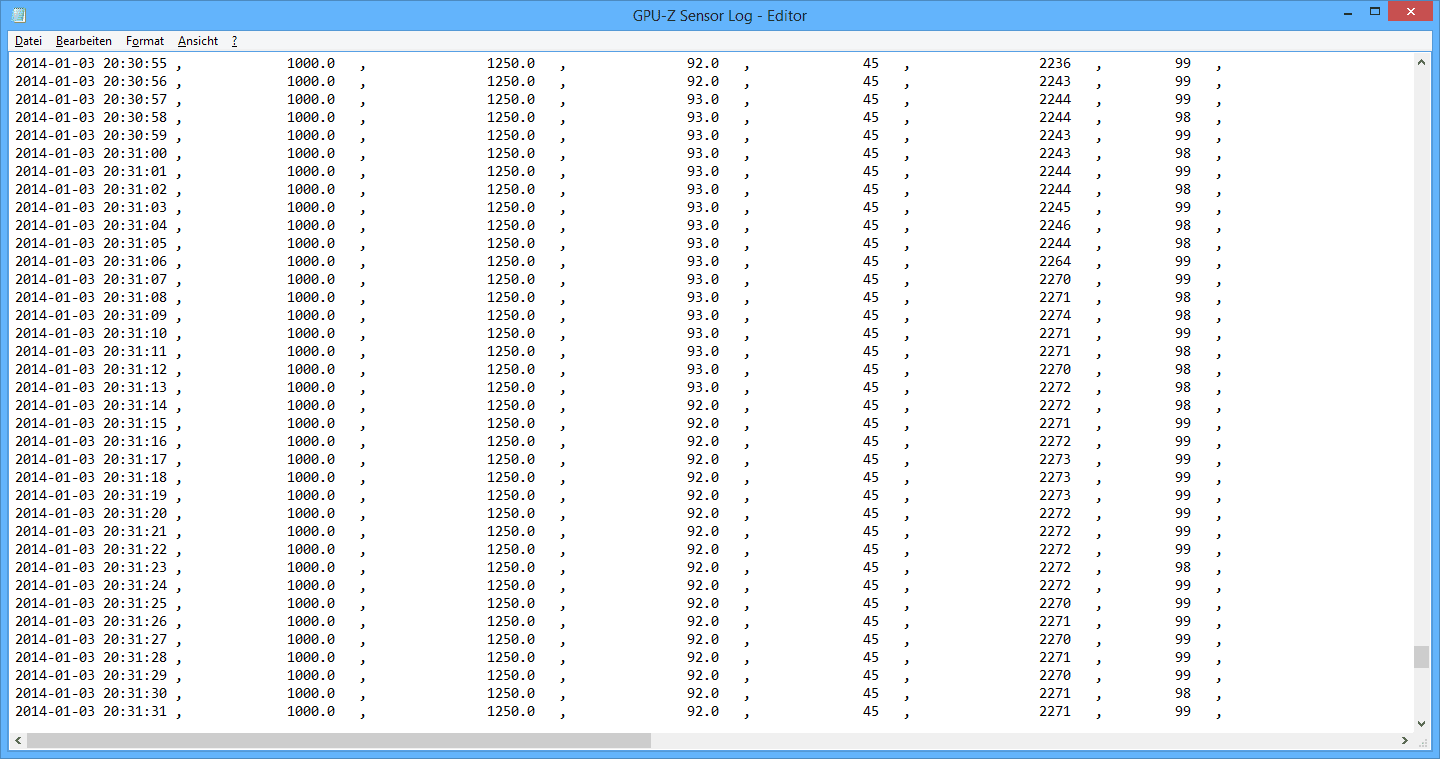Minimize the Editor window
This screenshot has width=1440, height=759.
coord(1346,12)
